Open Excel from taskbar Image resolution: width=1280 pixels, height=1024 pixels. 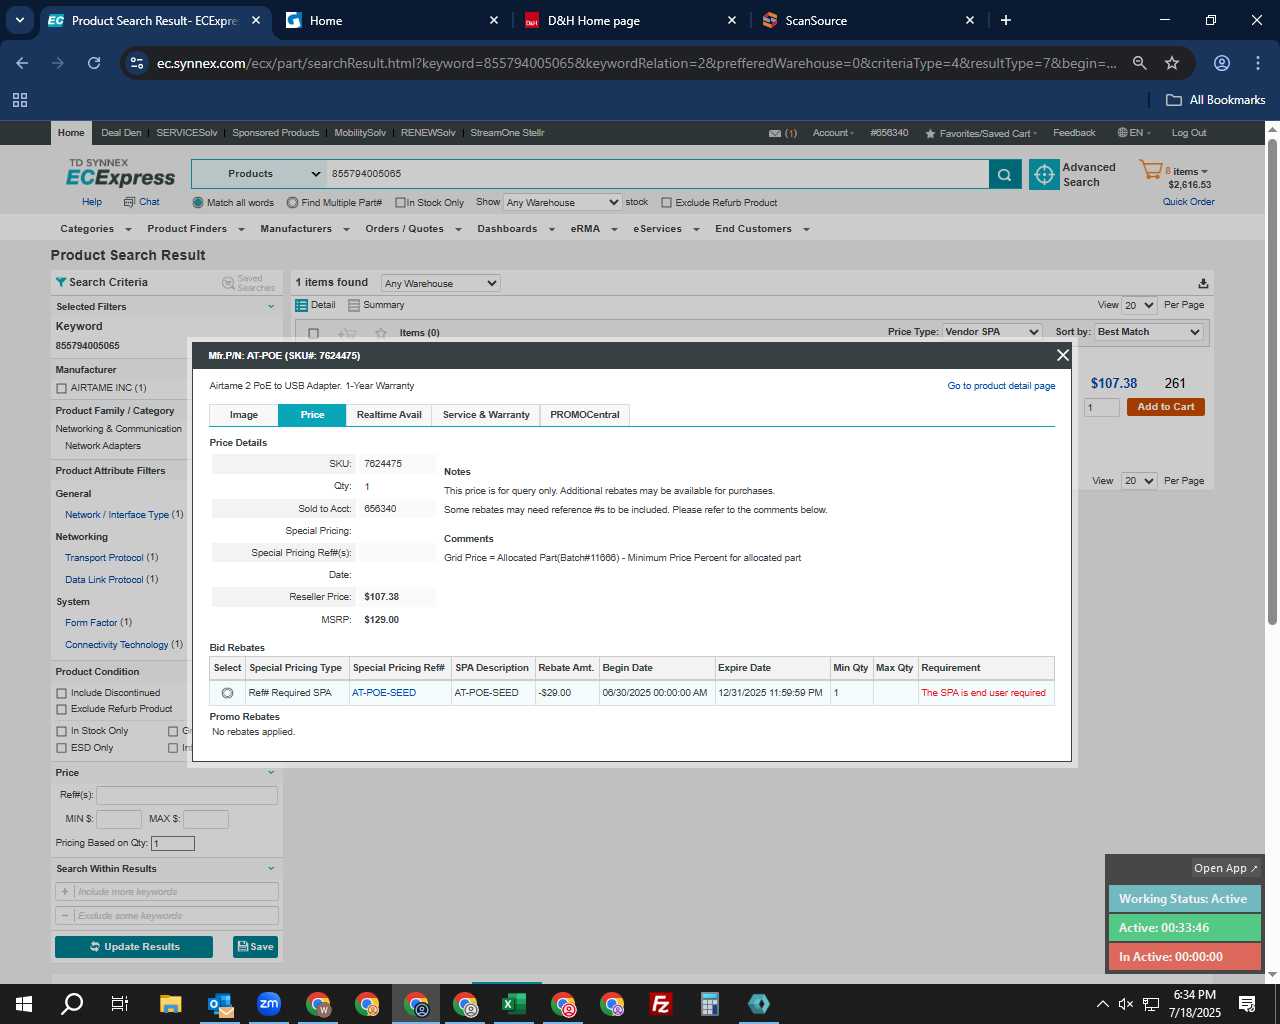click(x=514, y=1004)
